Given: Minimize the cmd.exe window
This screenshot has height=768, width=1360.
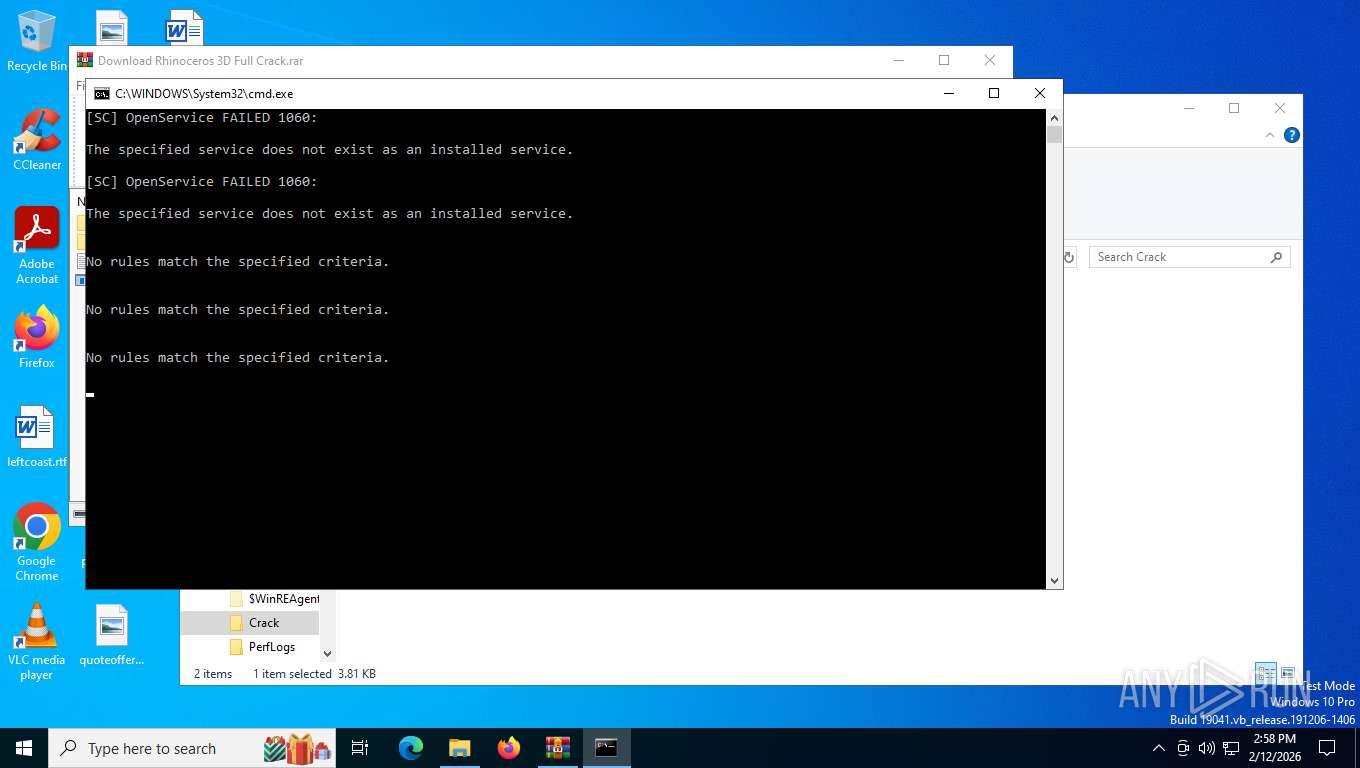Looking at the screenshot, I should [948, 94].
